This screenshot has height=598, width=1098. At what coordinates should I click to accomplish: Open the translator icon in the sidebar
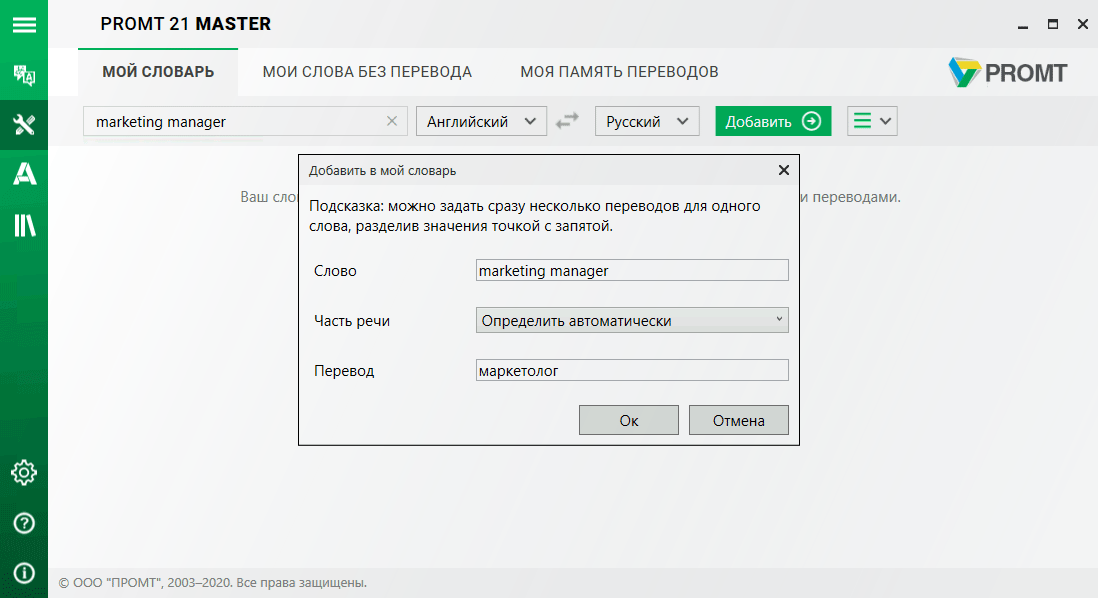[24, 75]
